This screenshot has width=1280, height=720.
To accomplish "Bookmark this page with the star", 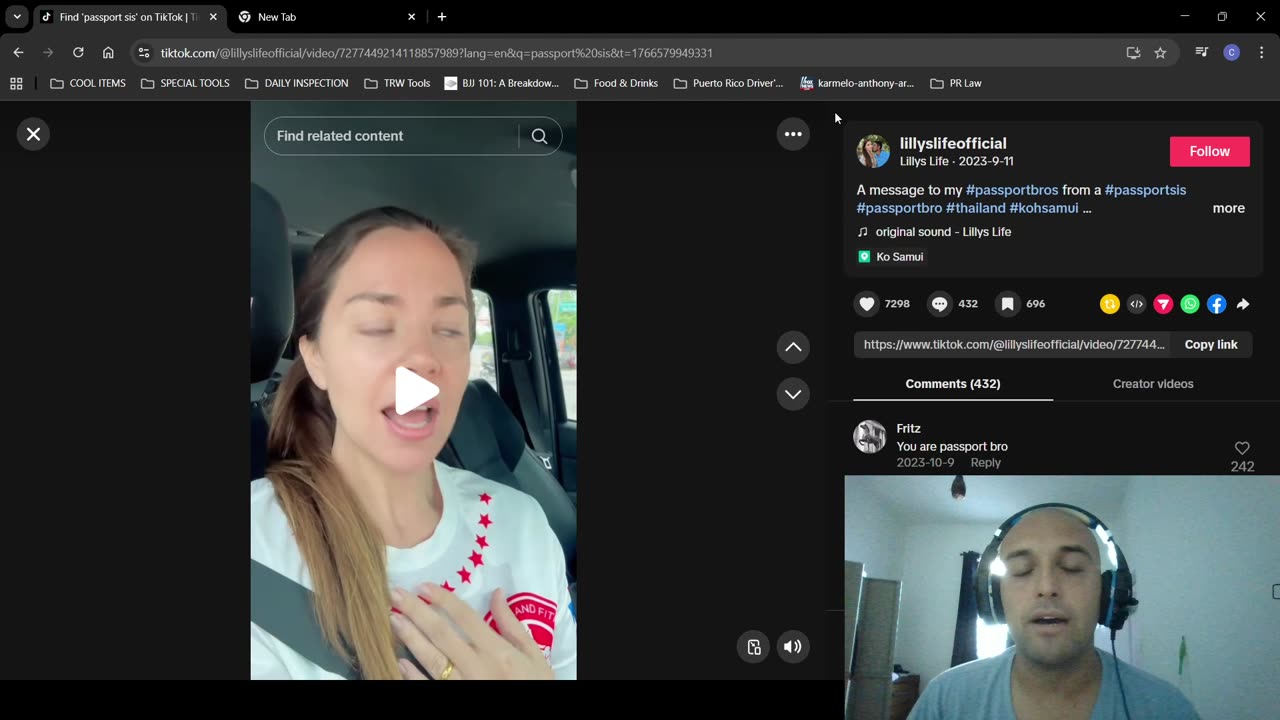I will pos(1160,53).
